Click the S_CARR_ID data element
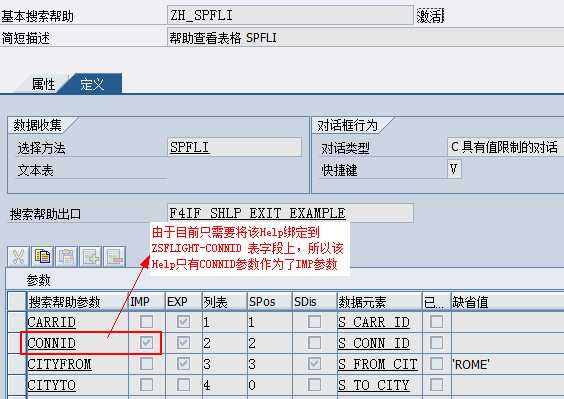The image size is (564, 399). tap(379, 322)
